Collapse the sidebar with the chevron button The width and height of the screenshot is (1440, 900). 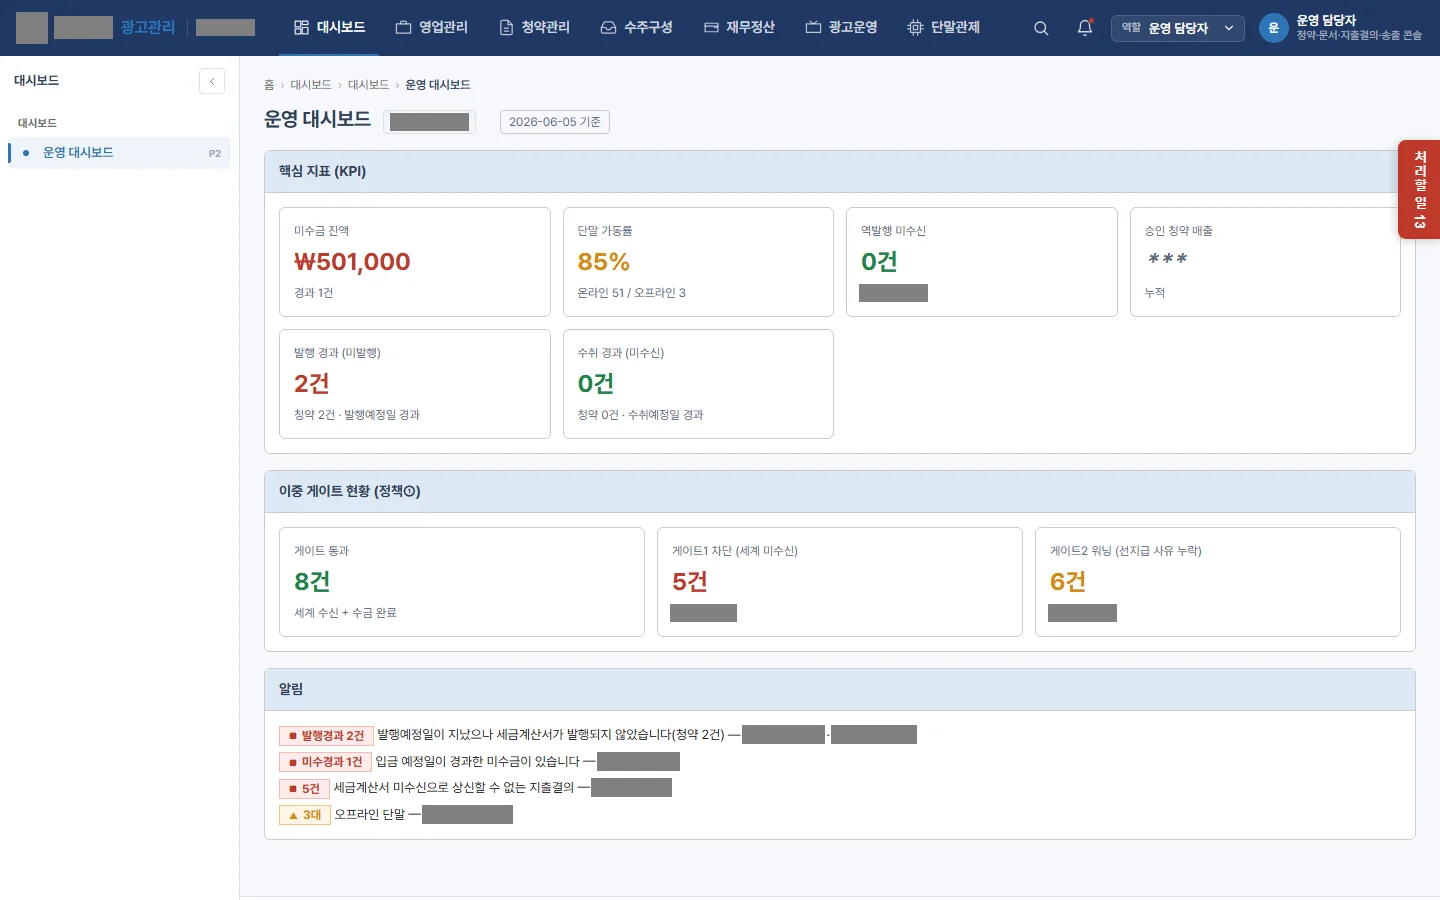[x=212, y=81]
